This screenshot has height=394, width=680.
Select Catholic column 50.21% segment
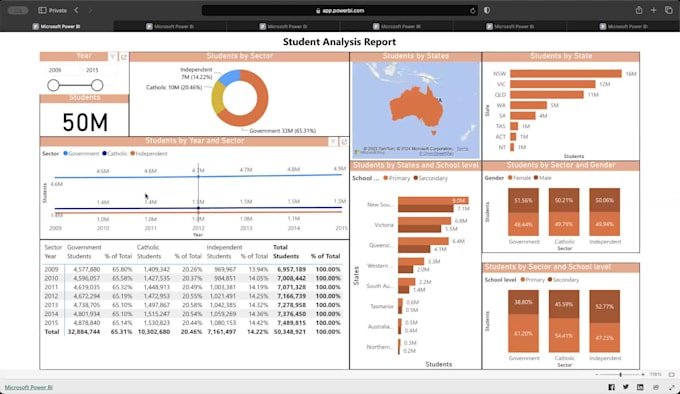(x=564, y=200)
